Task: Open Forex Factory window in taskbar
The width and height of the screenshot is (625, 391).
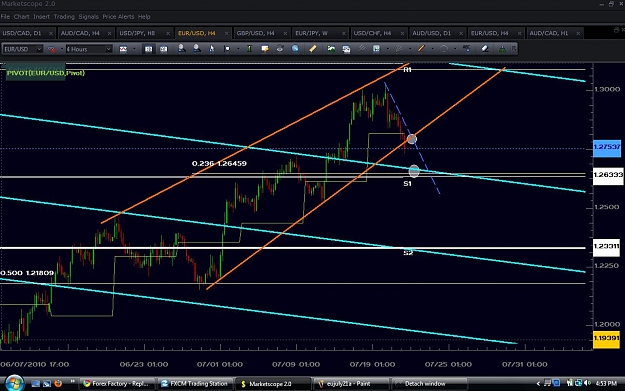Action: tap(116, 384)
